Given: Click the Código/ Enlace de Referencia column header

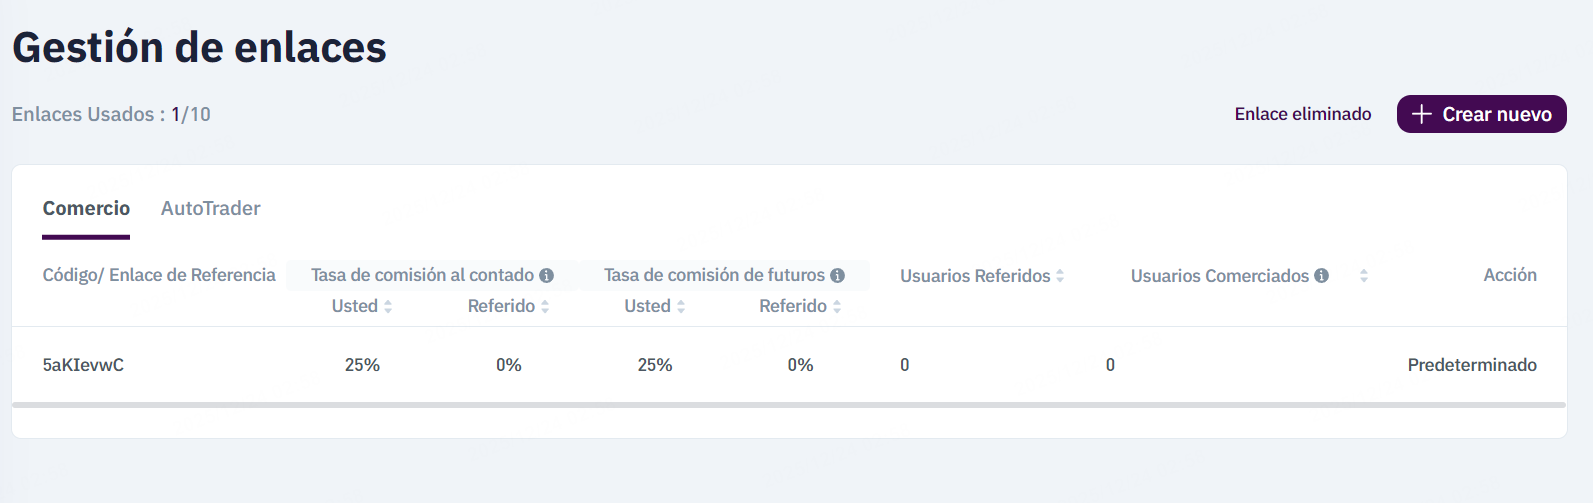Looking at the screenshot, I should [159, 275].
